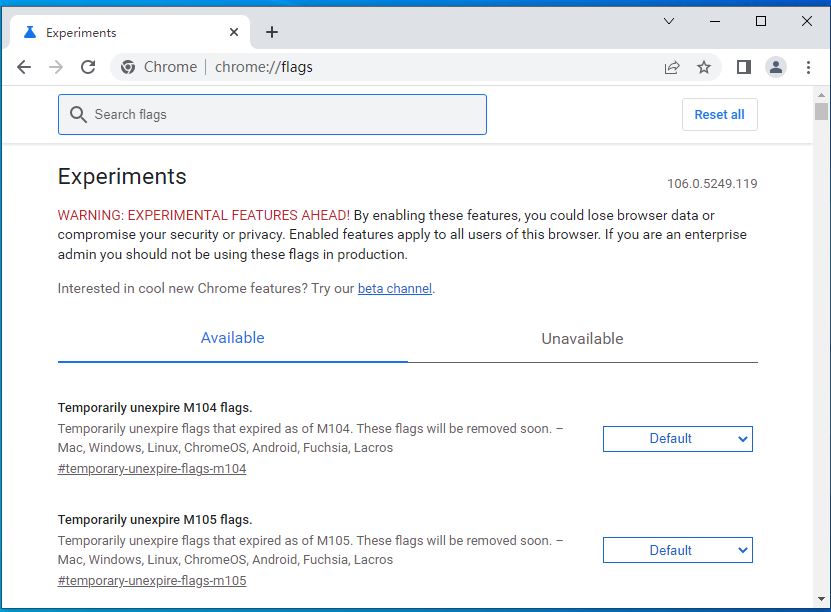This screenshot has height=612, width=831.
Task: Click the red WARNING: EXPERIMENTAL FEATURES AHEAD! text
Action: (204, 215)
